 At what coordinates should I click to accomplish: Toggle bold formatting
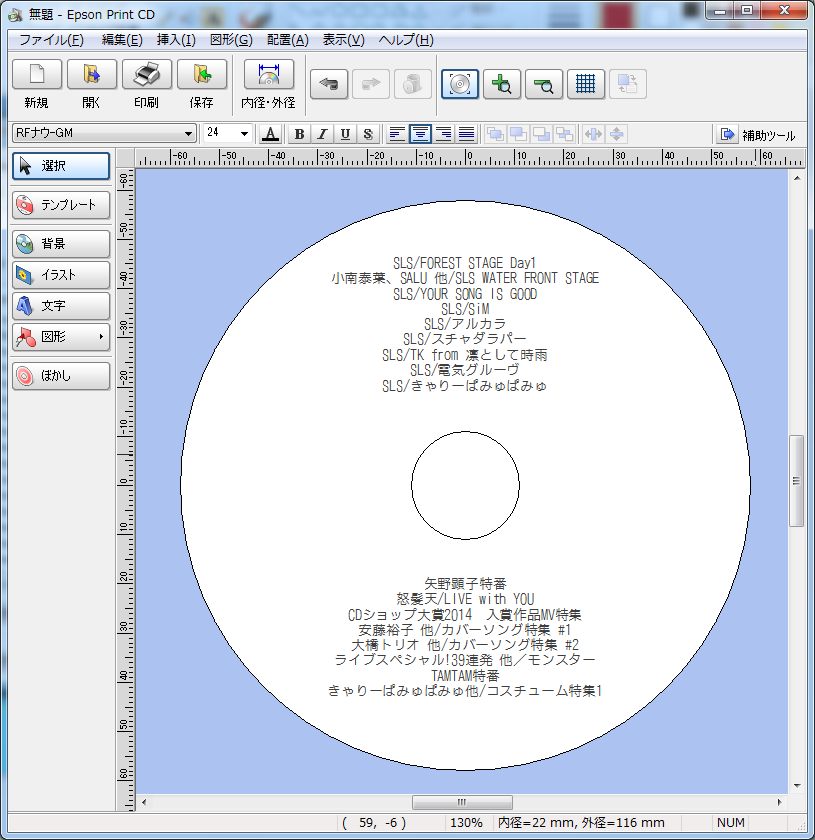300,133
